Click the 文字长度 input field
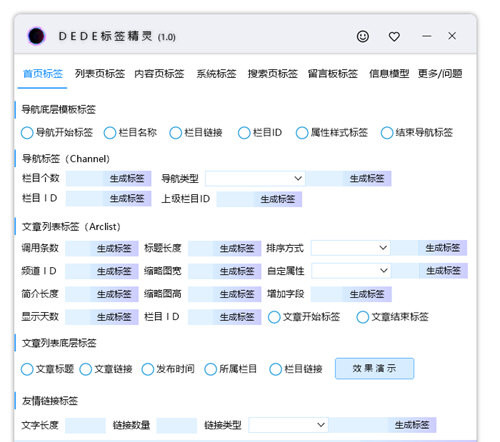This screenshot has height=442, width=500. tap(85, 425)
